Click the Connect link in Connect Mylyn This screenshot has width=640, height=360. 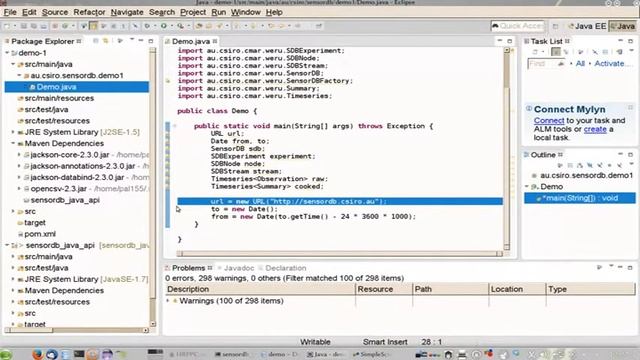click(x=549, y=121)
